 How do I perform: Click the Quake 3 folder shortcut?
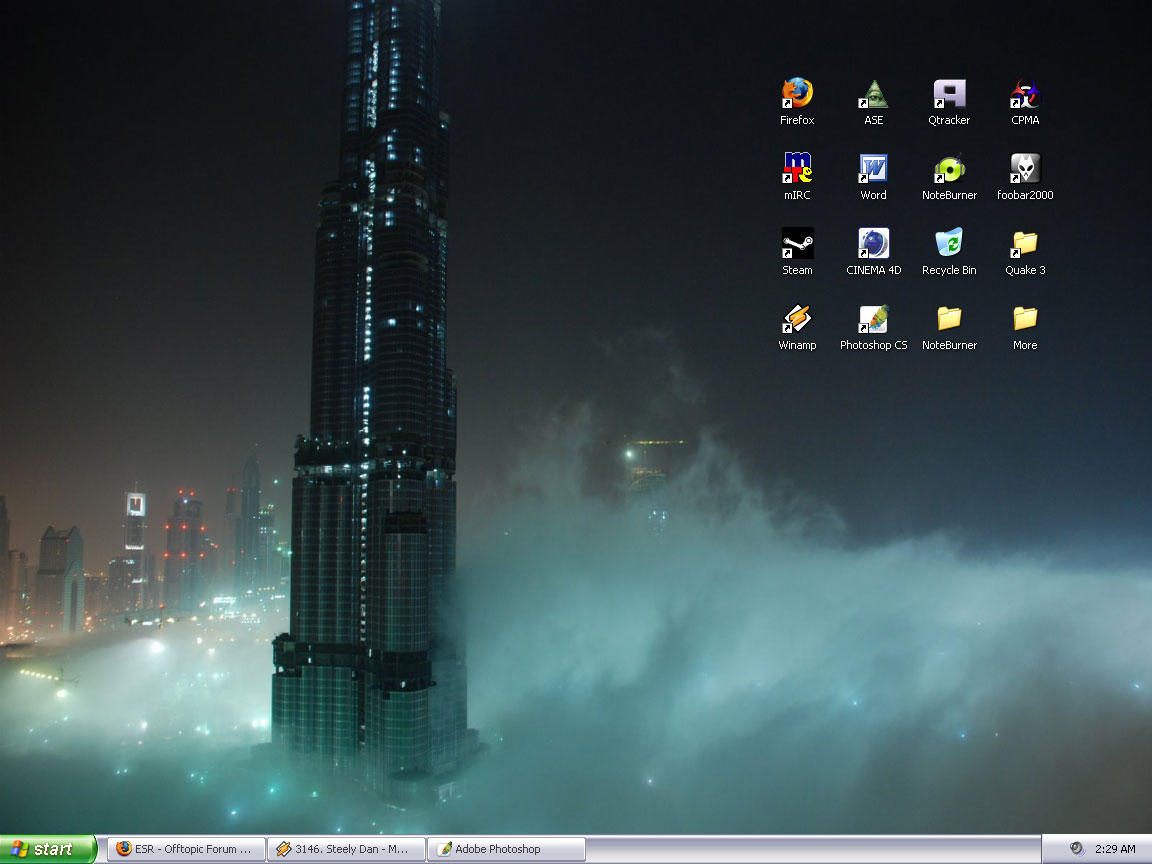tap(1025, 244)
